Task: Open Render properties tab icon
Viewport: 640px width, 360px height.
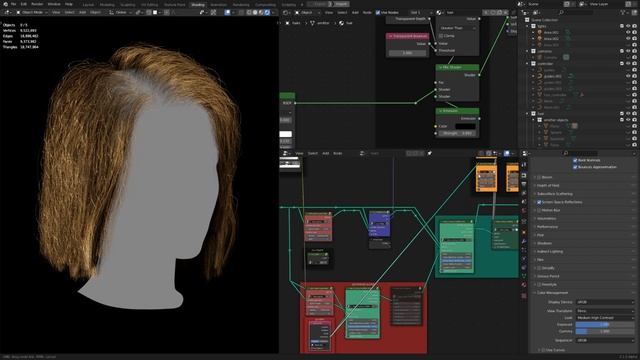Action: coord(524,176)
